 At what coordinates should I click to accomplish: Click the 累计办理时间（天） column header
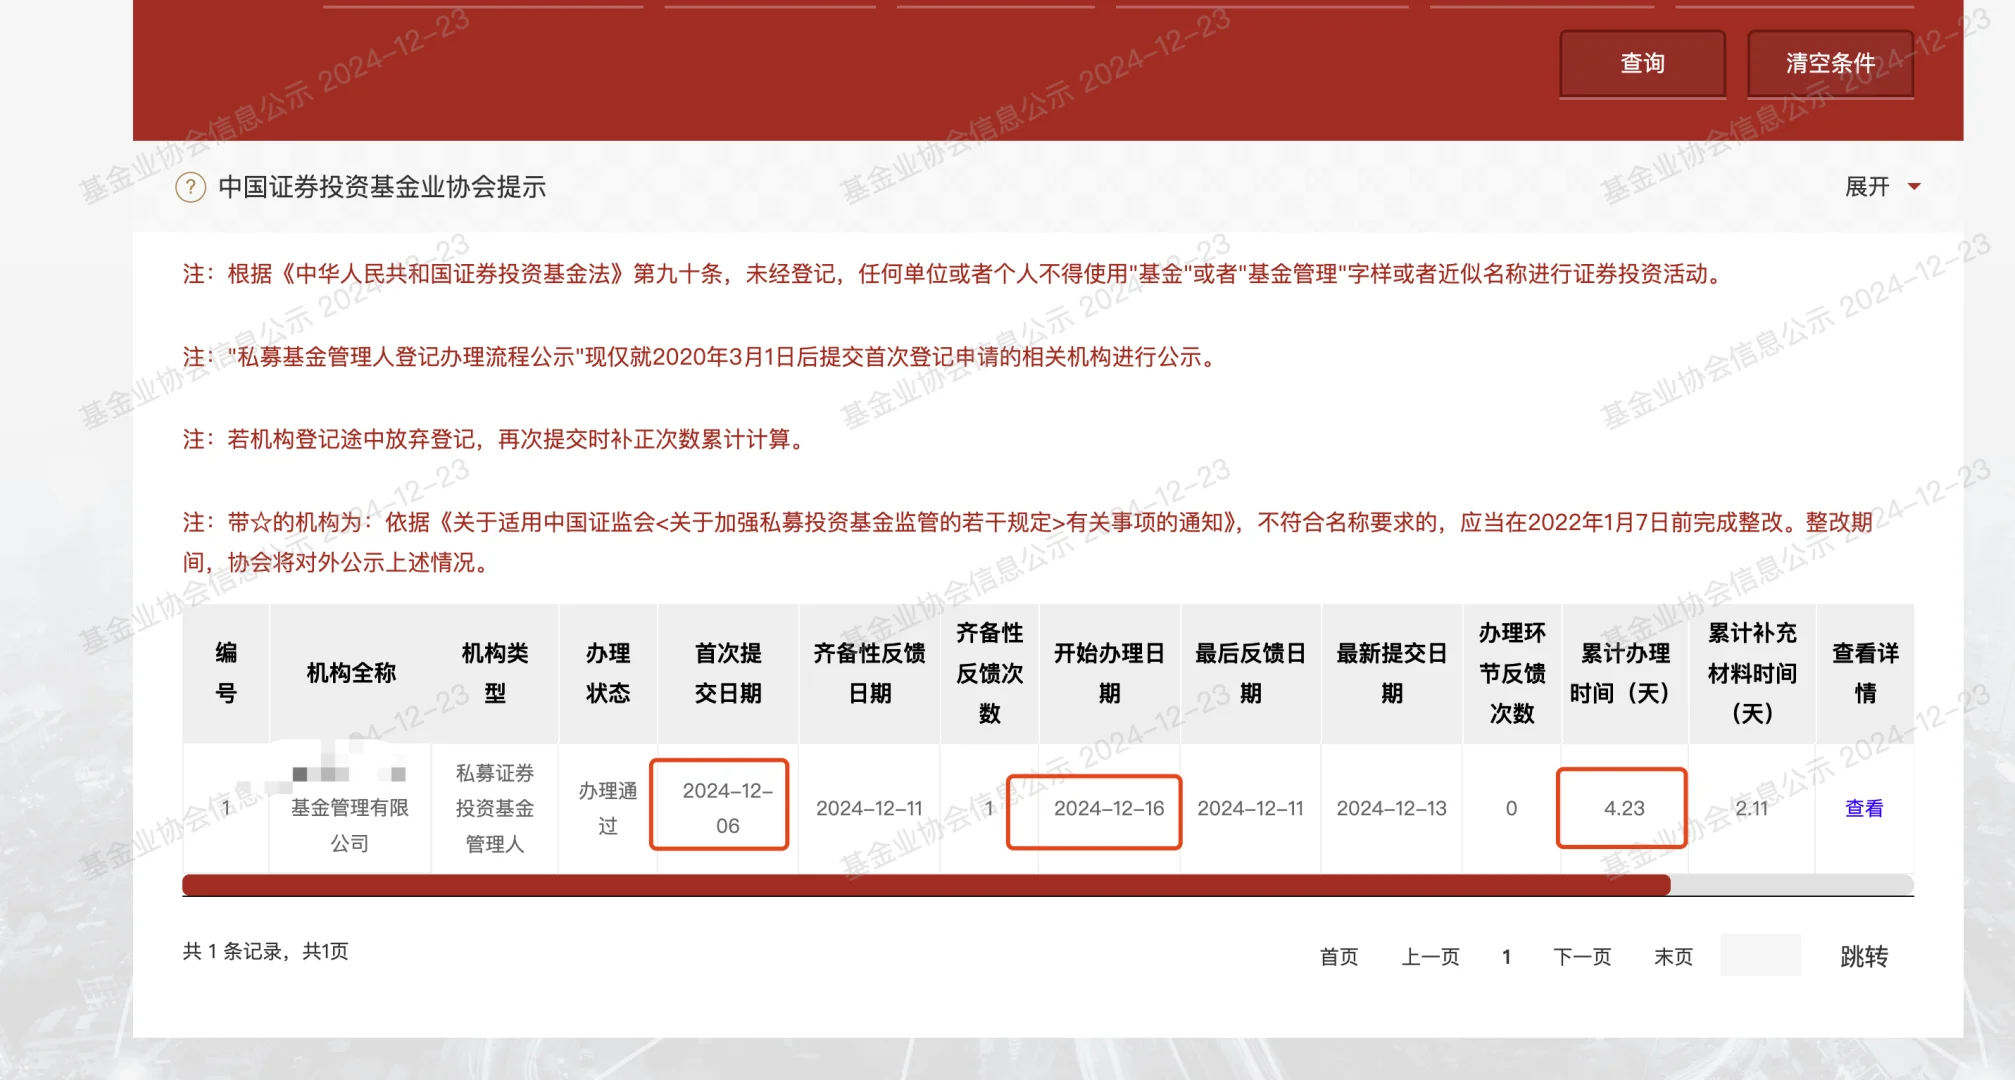click(x=1624, y=673)
